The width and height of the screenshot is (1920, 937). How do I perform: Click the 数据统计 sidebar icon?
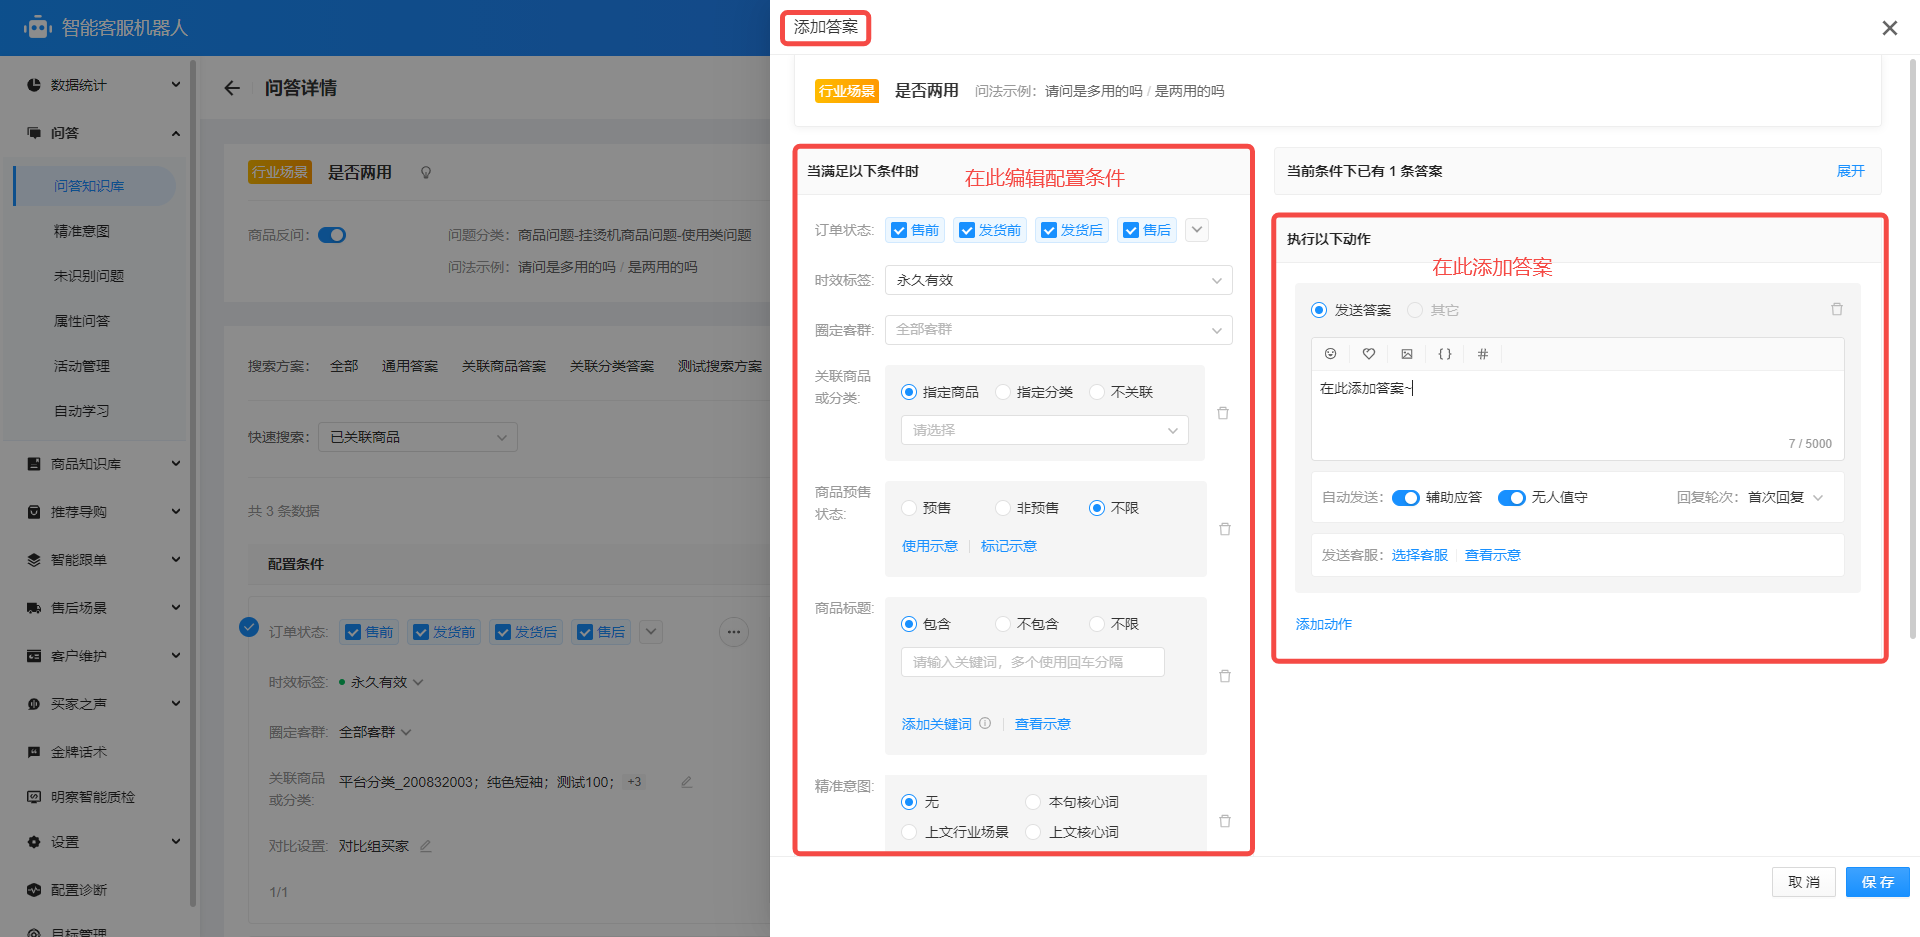(34, 85)
